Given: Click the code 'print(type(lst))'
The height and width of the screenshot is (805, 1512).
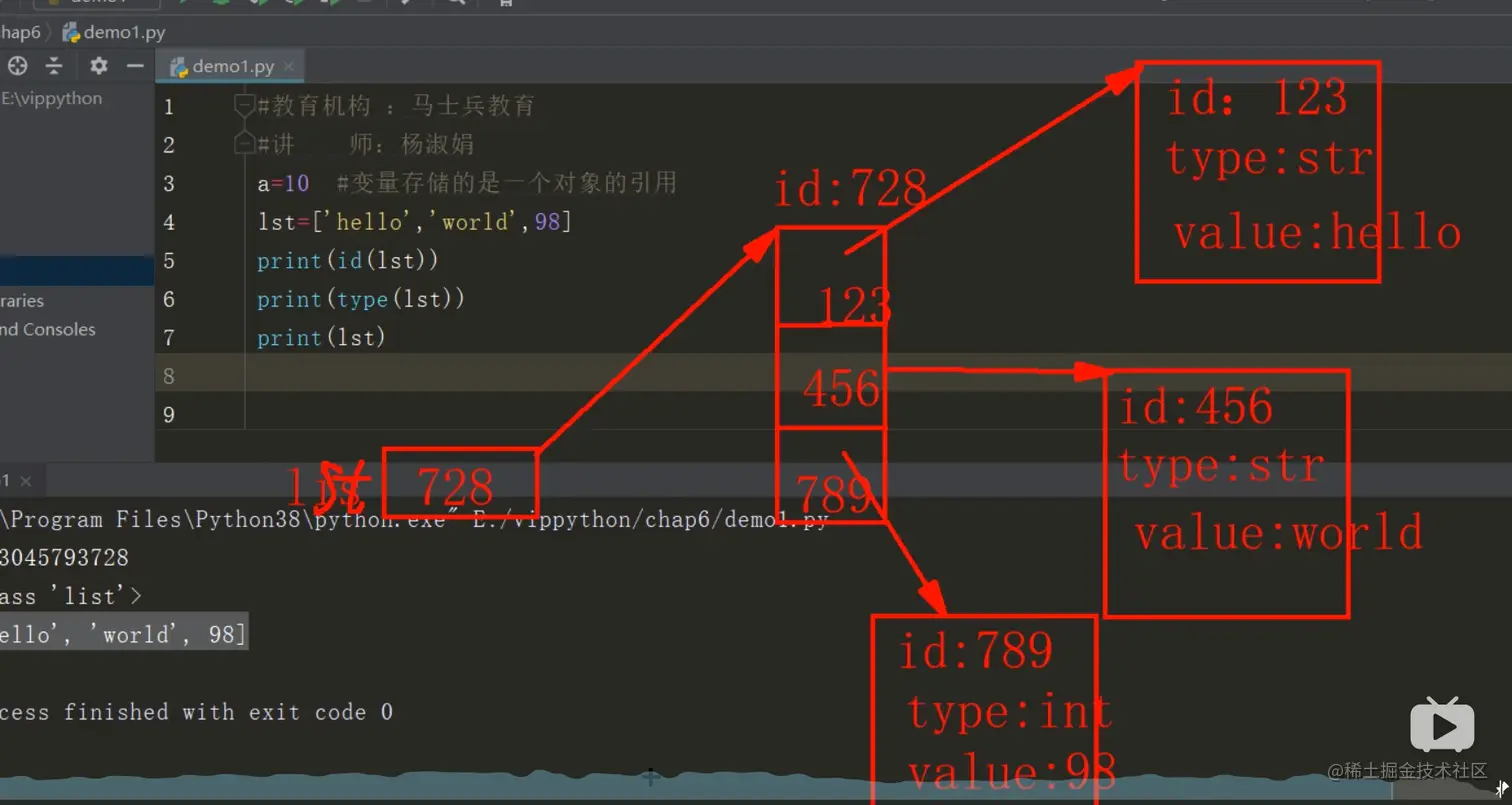Looking at the screenshot, I should pos(361,299).
